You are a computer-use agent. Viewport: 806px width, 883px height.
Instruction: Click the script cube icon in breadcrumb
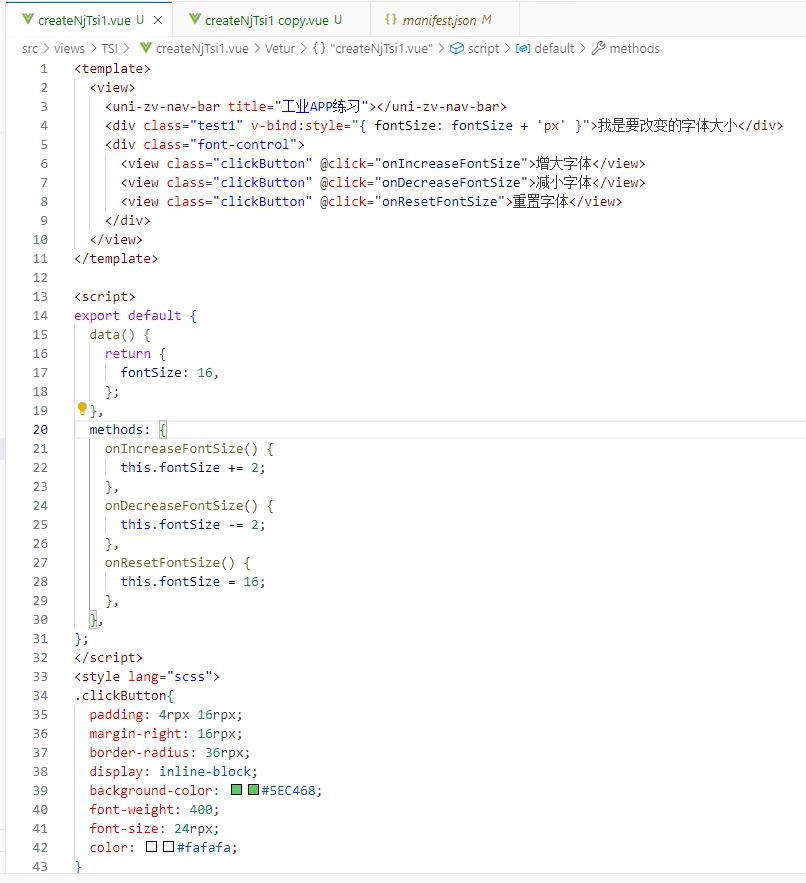[457, 48]
